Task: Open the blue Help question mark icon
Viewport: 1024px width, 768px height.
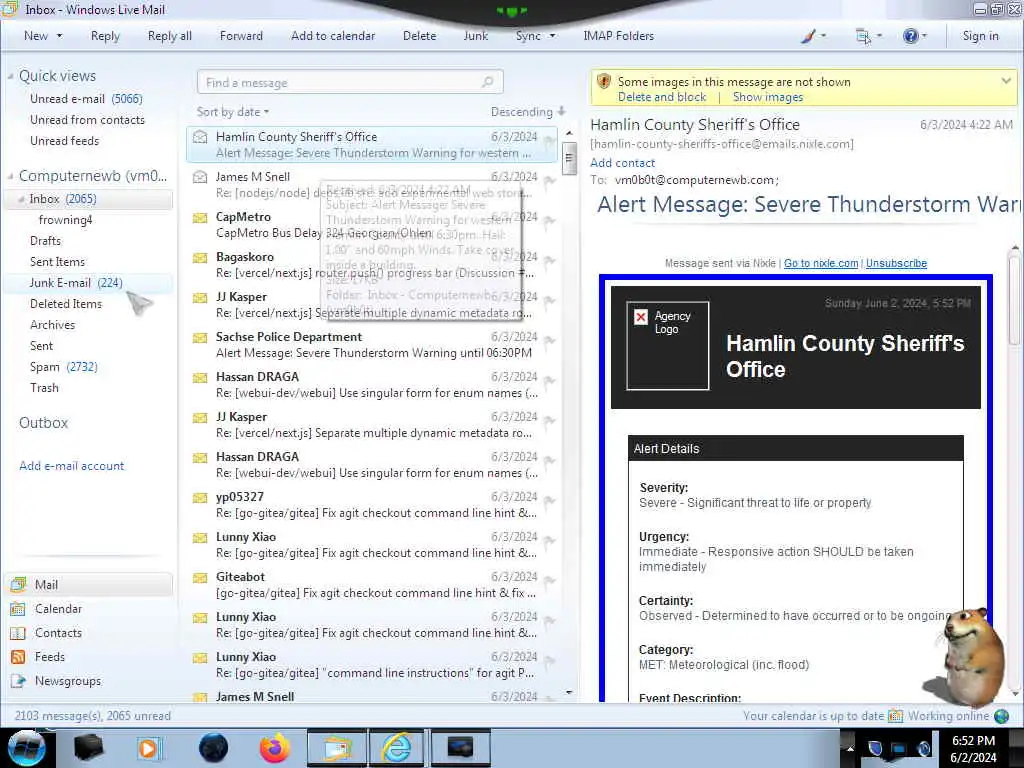Action: tap(910, 36)
